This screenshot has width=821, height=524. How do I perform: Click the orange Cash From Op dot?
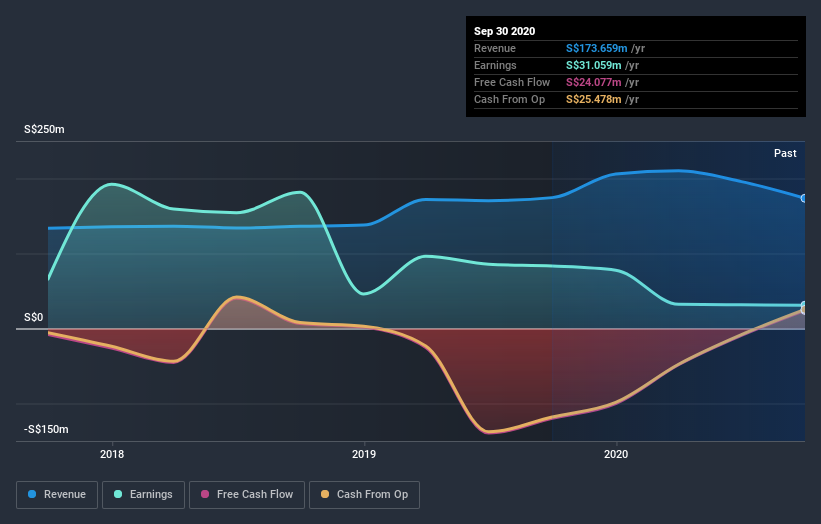click(325, 494)
